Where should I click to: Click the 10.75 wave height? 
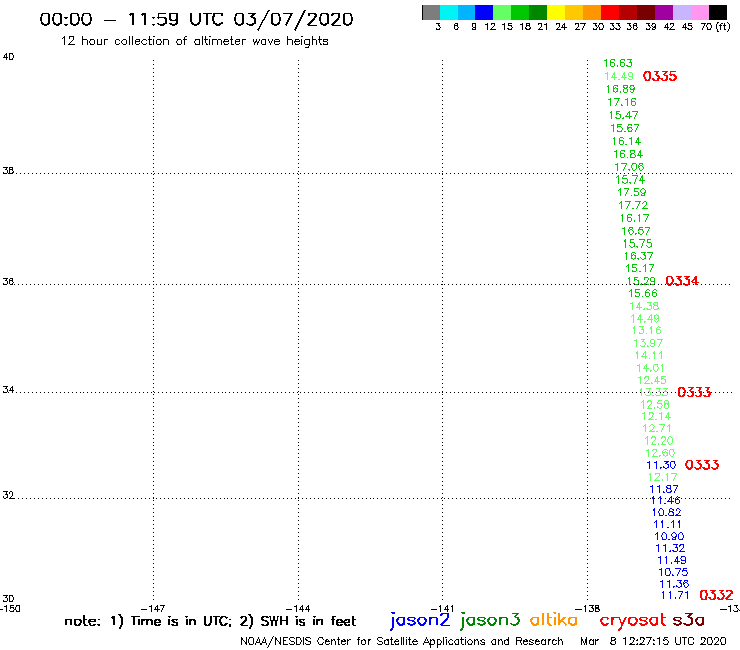pyautogui.click(x=673, y=572)
